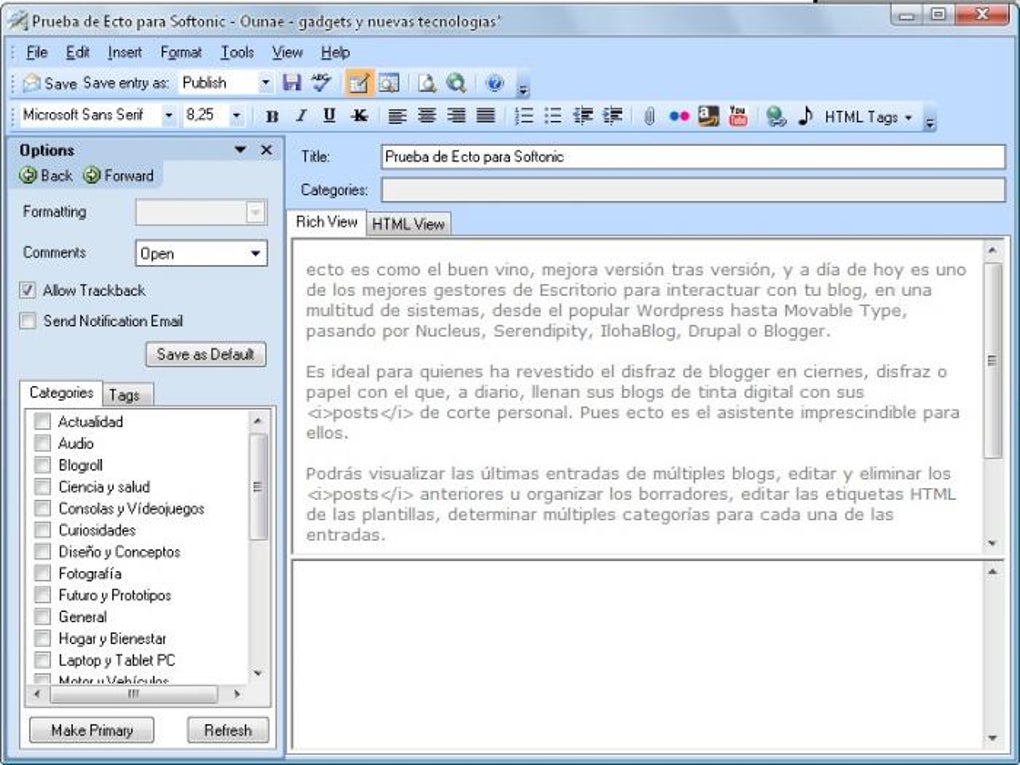Screen dimensions: 1020x765
Task: Toggle the Allow Trackback checkbox
Action: point(27,290)
